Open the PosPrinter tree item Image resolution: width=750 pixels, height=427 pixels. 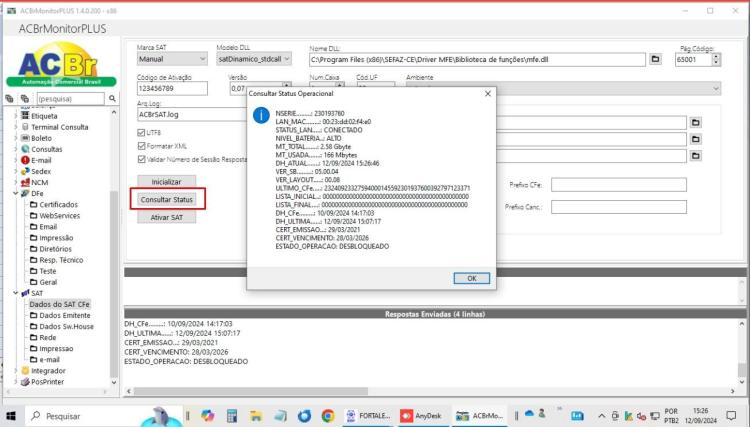47,382
